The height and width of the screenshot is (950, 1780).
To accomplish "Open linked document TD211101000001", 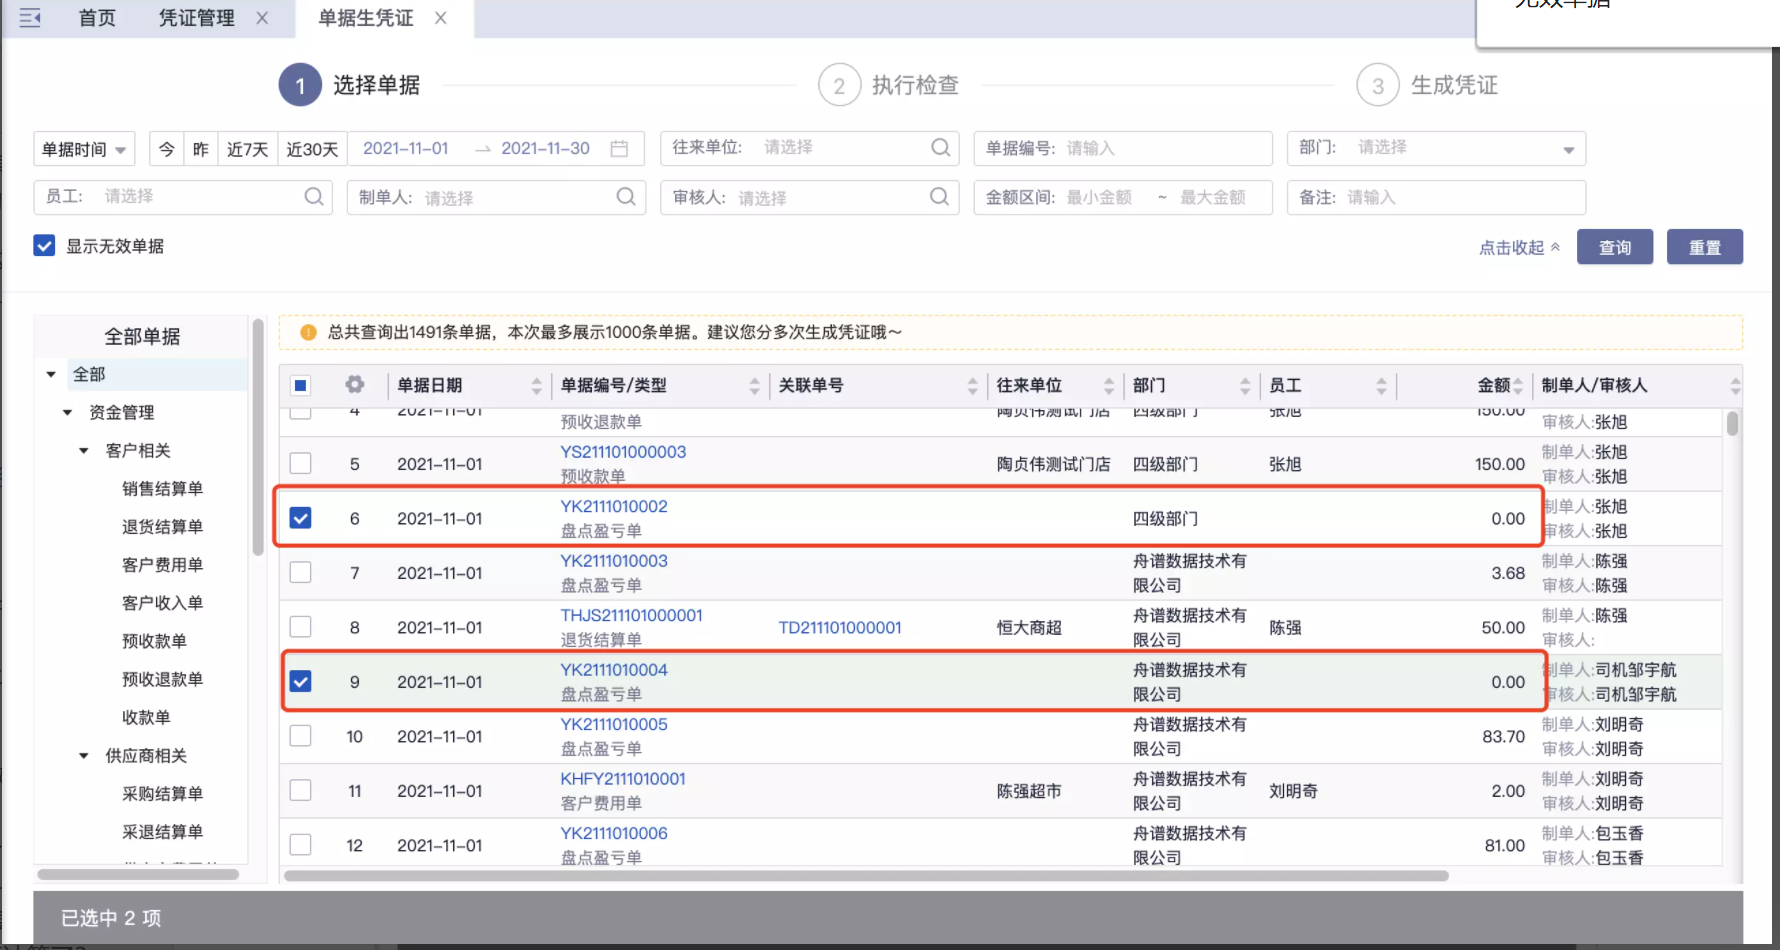I will click(x=839, y=628).
